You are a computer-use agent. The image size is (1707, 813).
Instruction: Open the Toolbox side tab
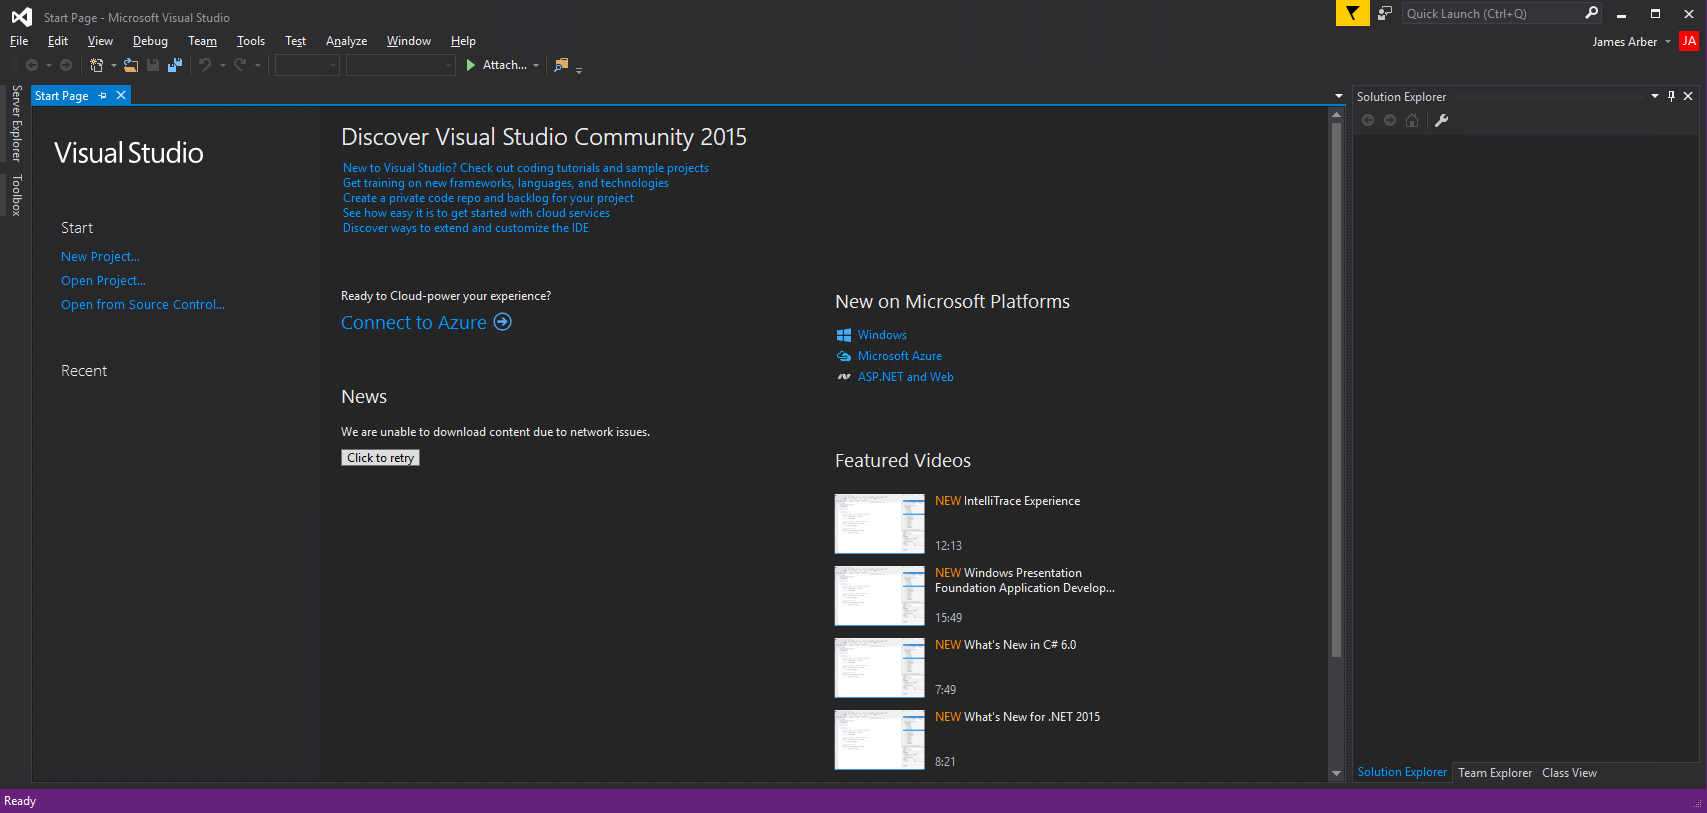pos(16,195)
